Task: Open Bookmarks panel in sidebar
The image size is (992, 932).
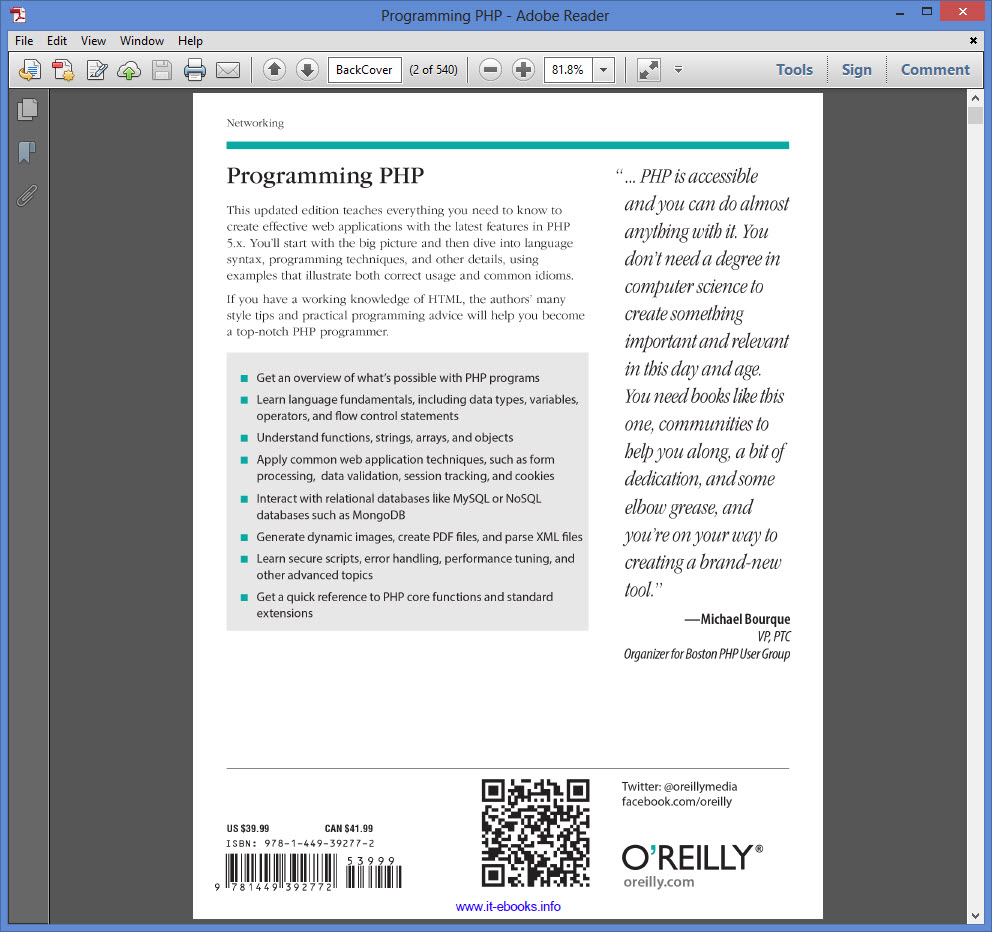Action: 27,152
